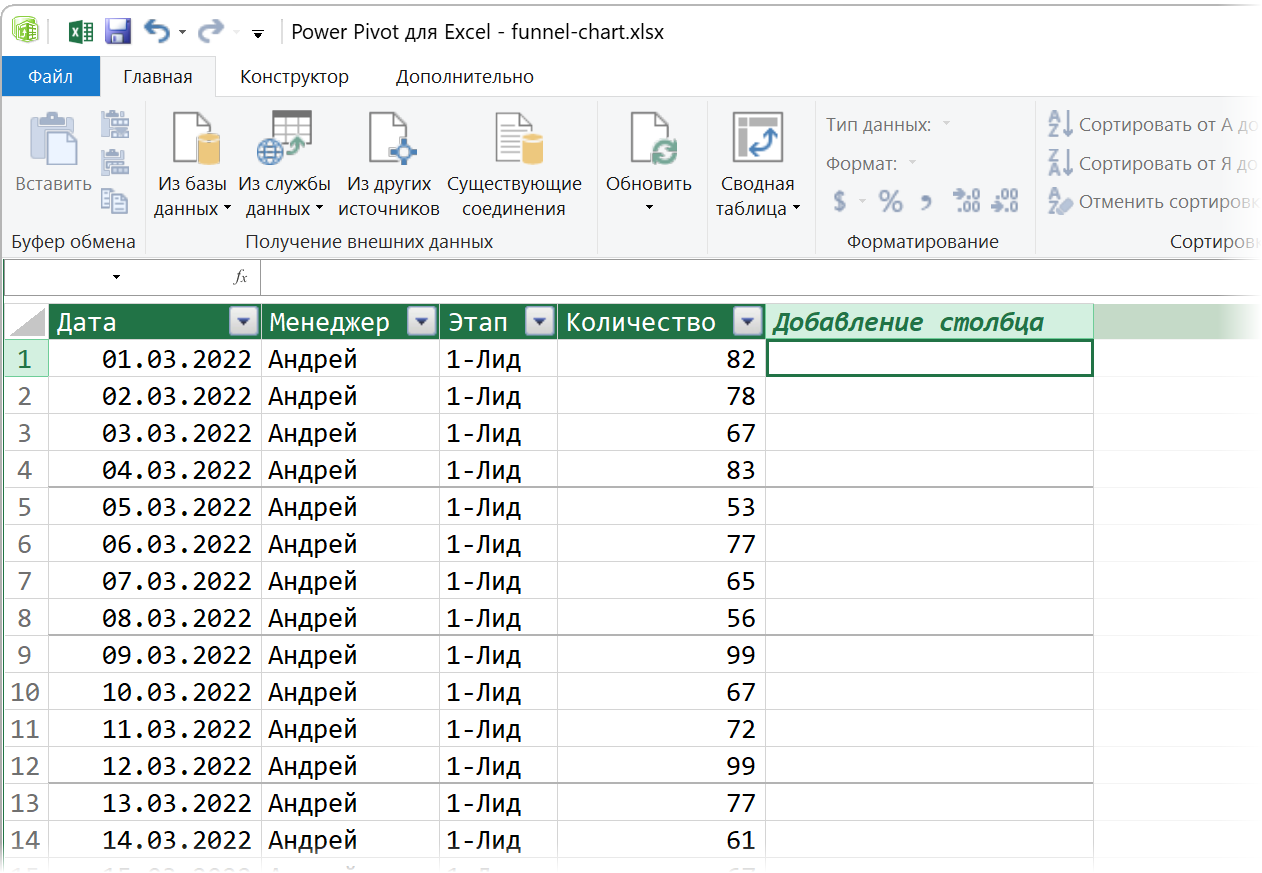
Task: Apply percent format icon
Action: [x=890, y=201]
